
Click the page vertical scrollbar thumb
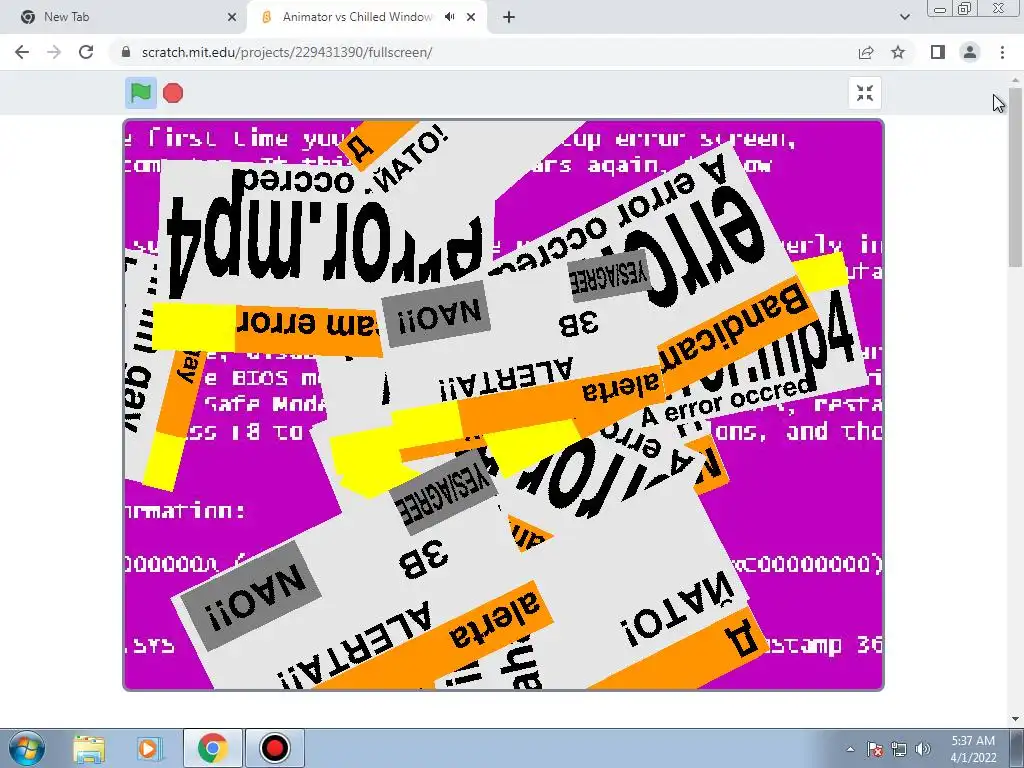(x=1015, y=177)
